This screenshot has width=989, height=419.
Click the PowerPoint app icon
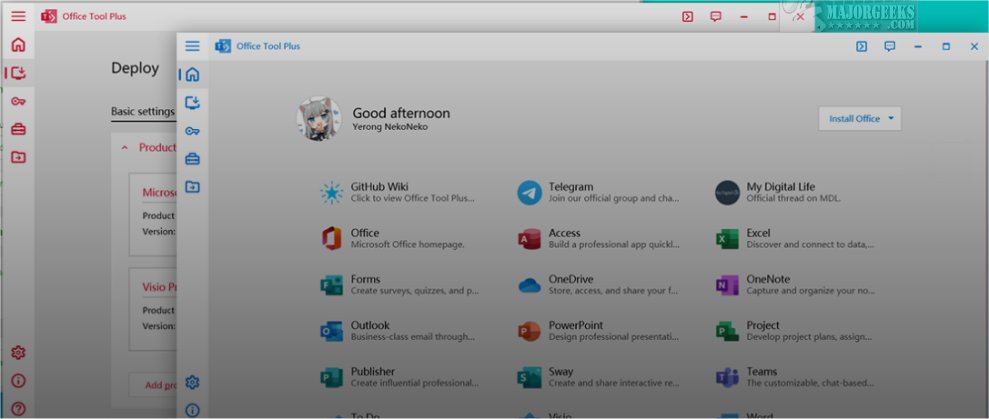(530, 331)
